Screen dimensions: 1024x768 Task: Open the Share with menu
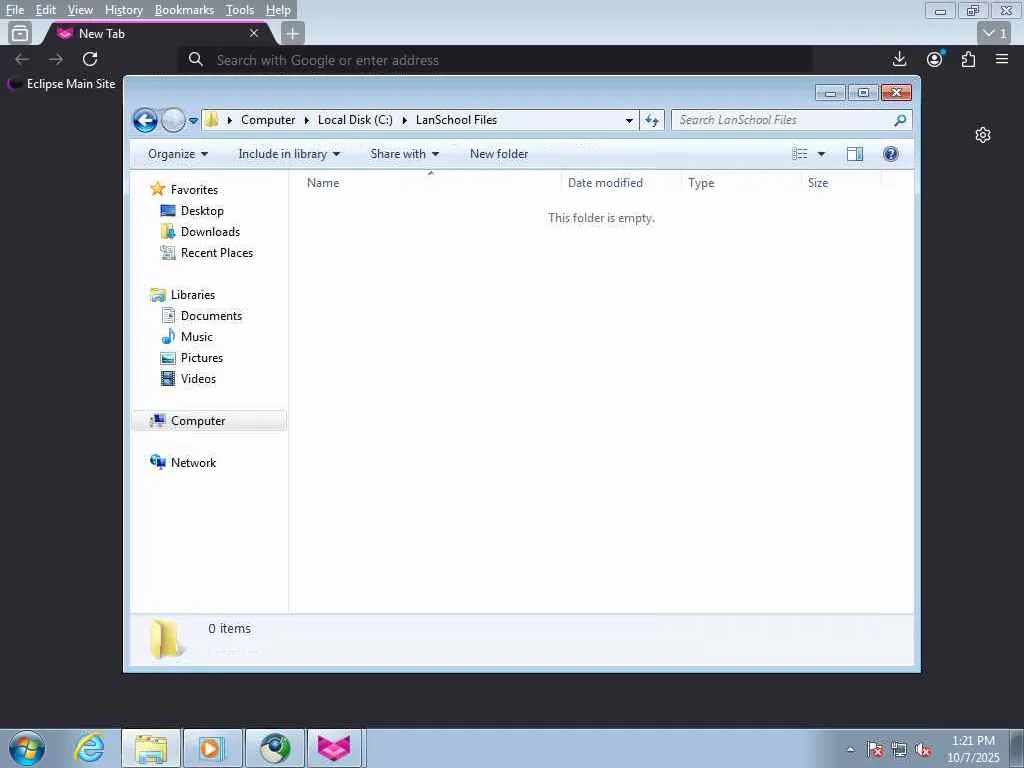(404, 154)
